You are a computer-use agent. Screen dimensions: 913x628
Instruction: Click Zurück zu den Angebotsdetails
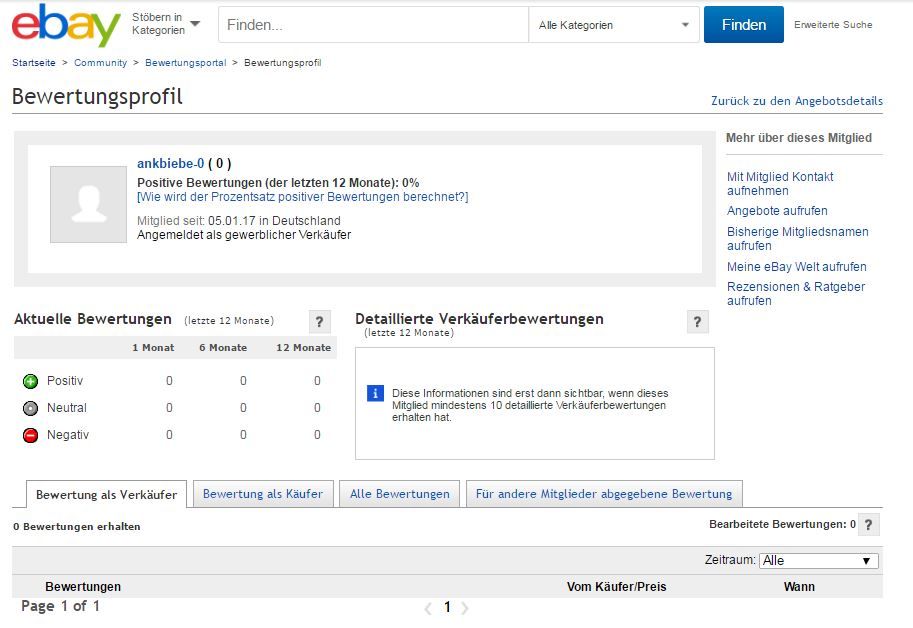tap(794, 101)
